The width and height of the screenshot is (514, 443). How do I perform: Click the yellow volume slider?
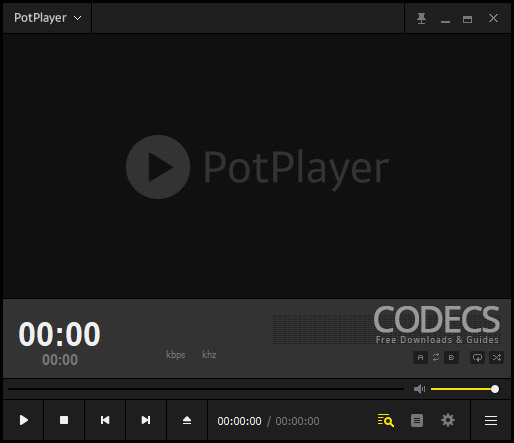click(464, 389)
